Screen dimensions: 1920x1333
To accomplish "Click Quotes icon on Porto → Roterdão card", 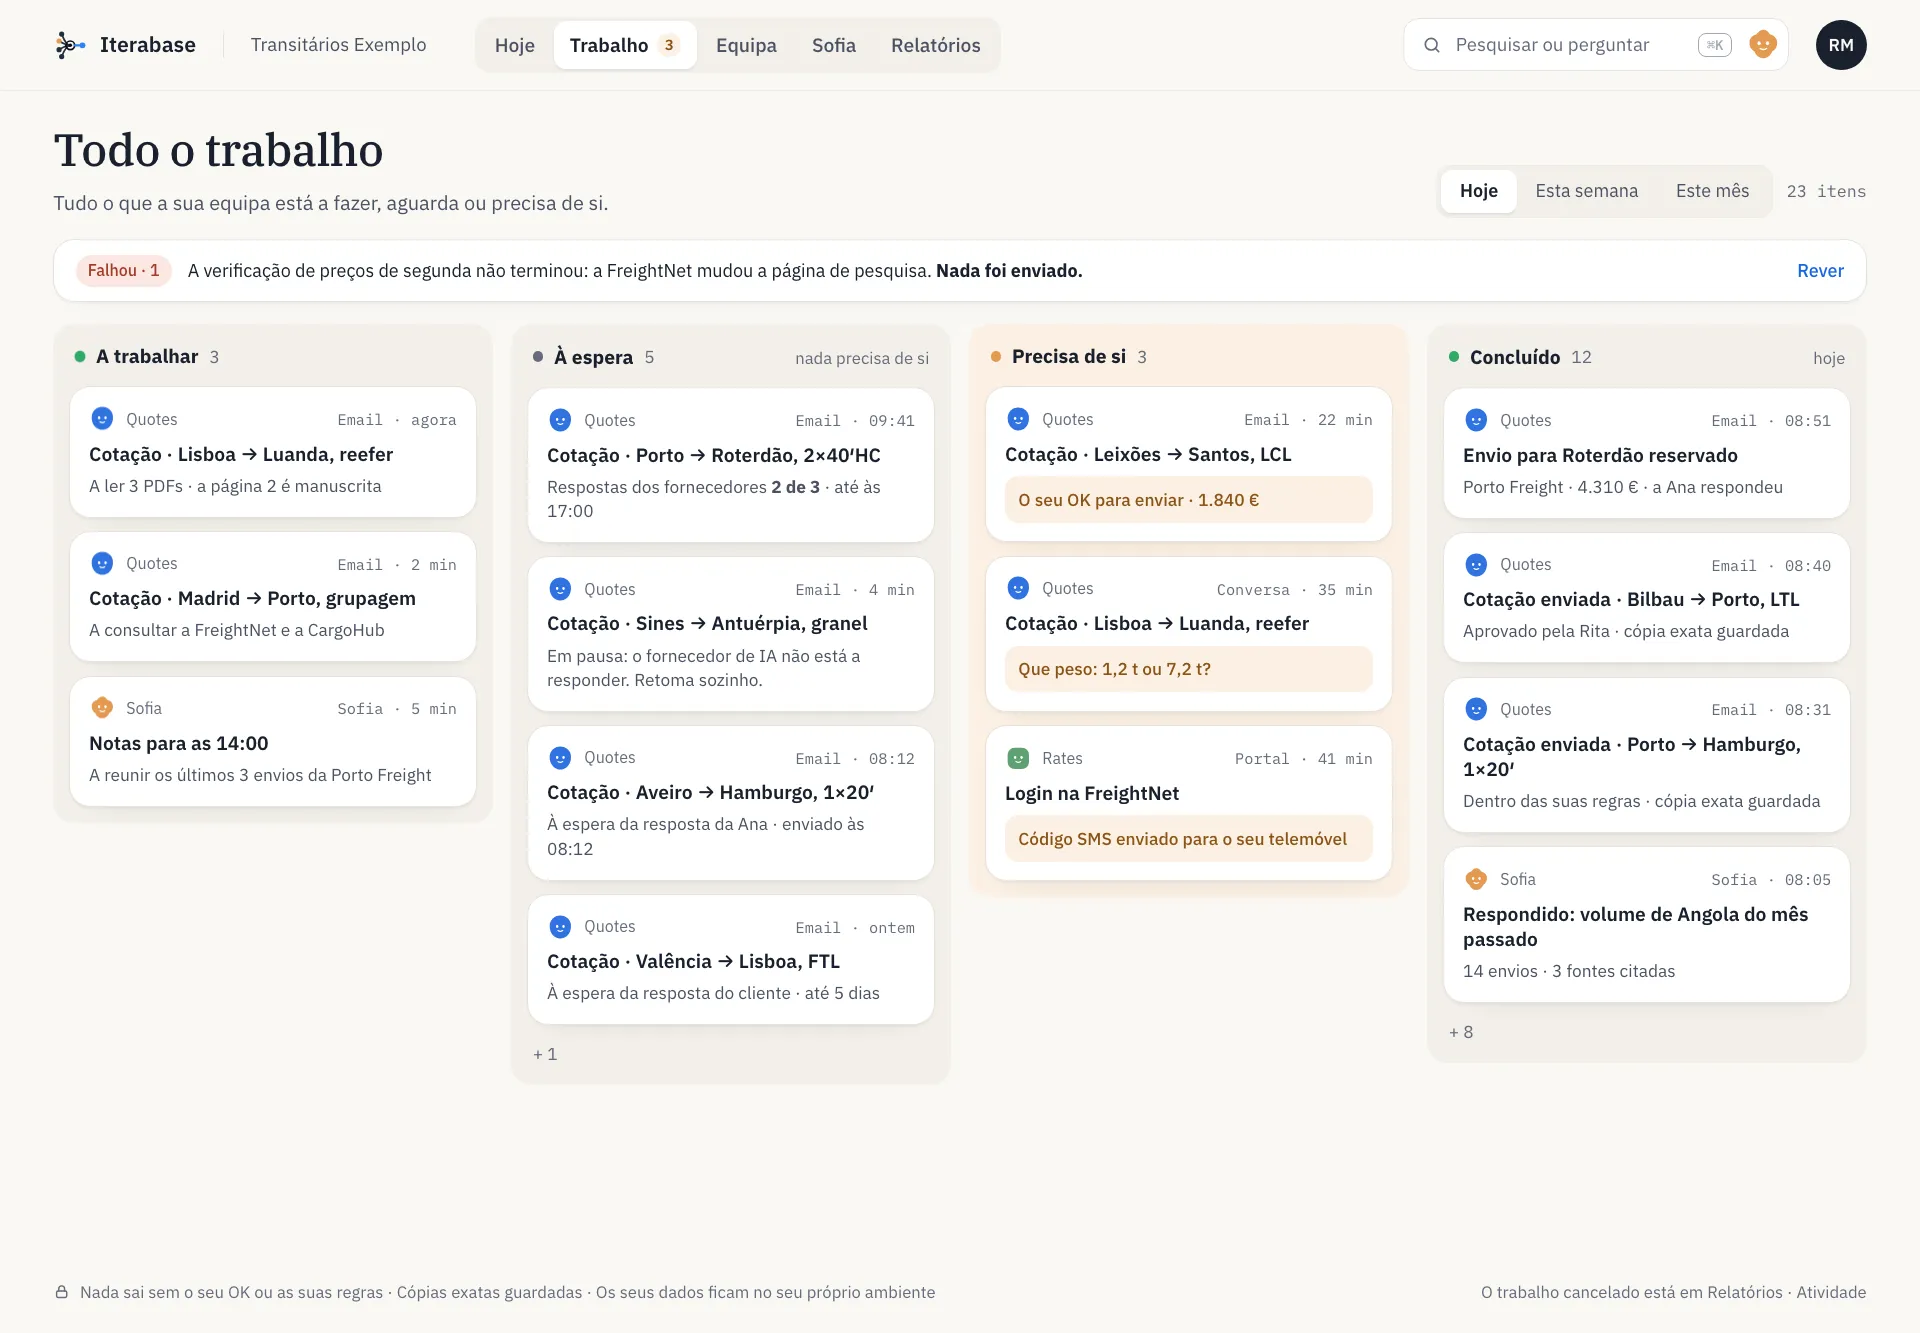I will (560, 420).
